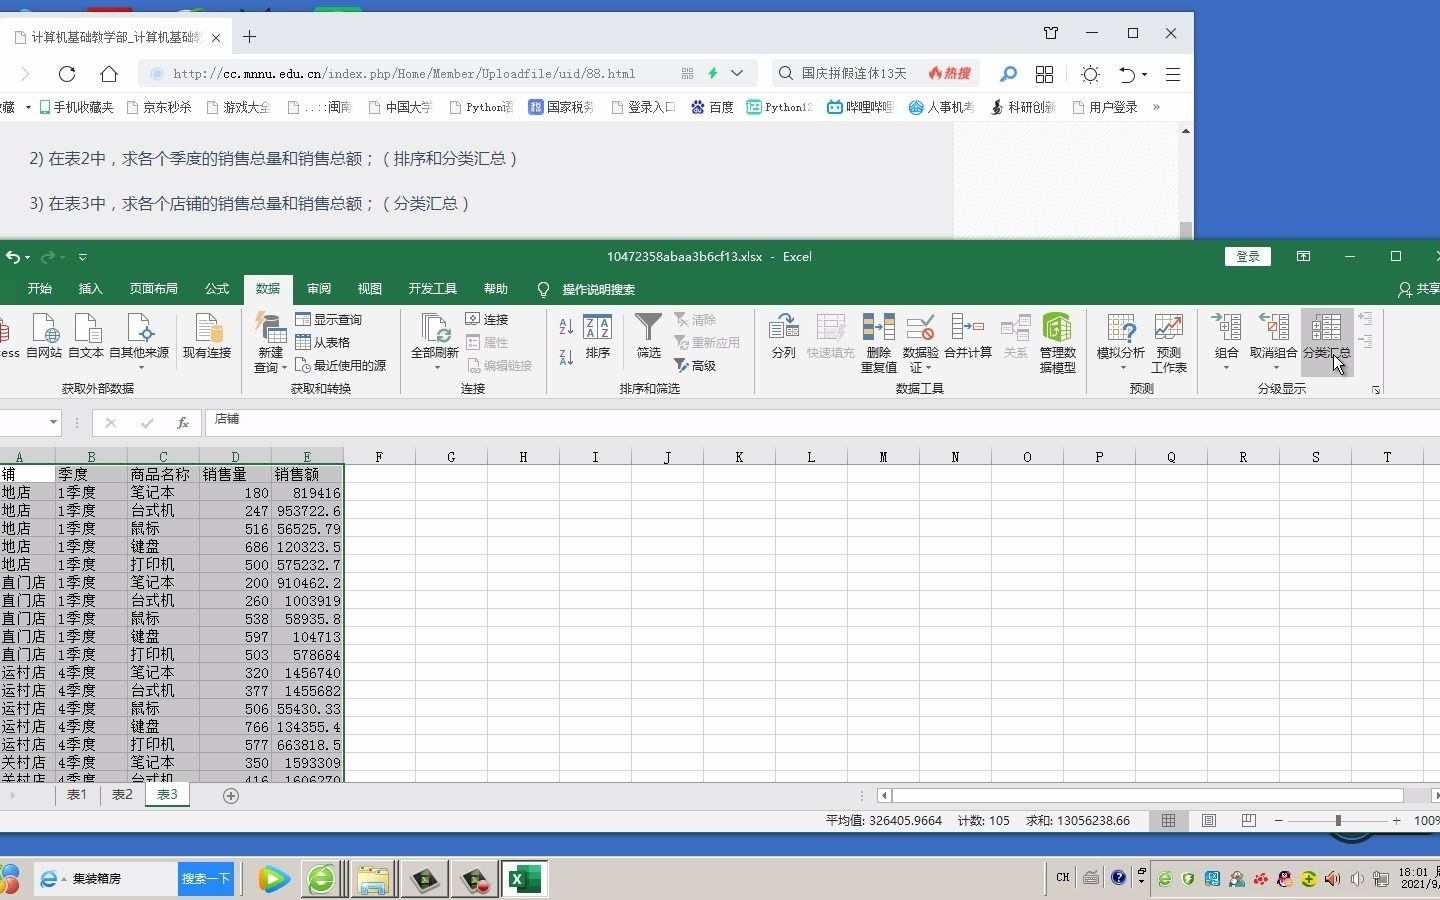Switch to the 表2 sheet tab
The image size is (1440, 900).
[x=121, y=795]
